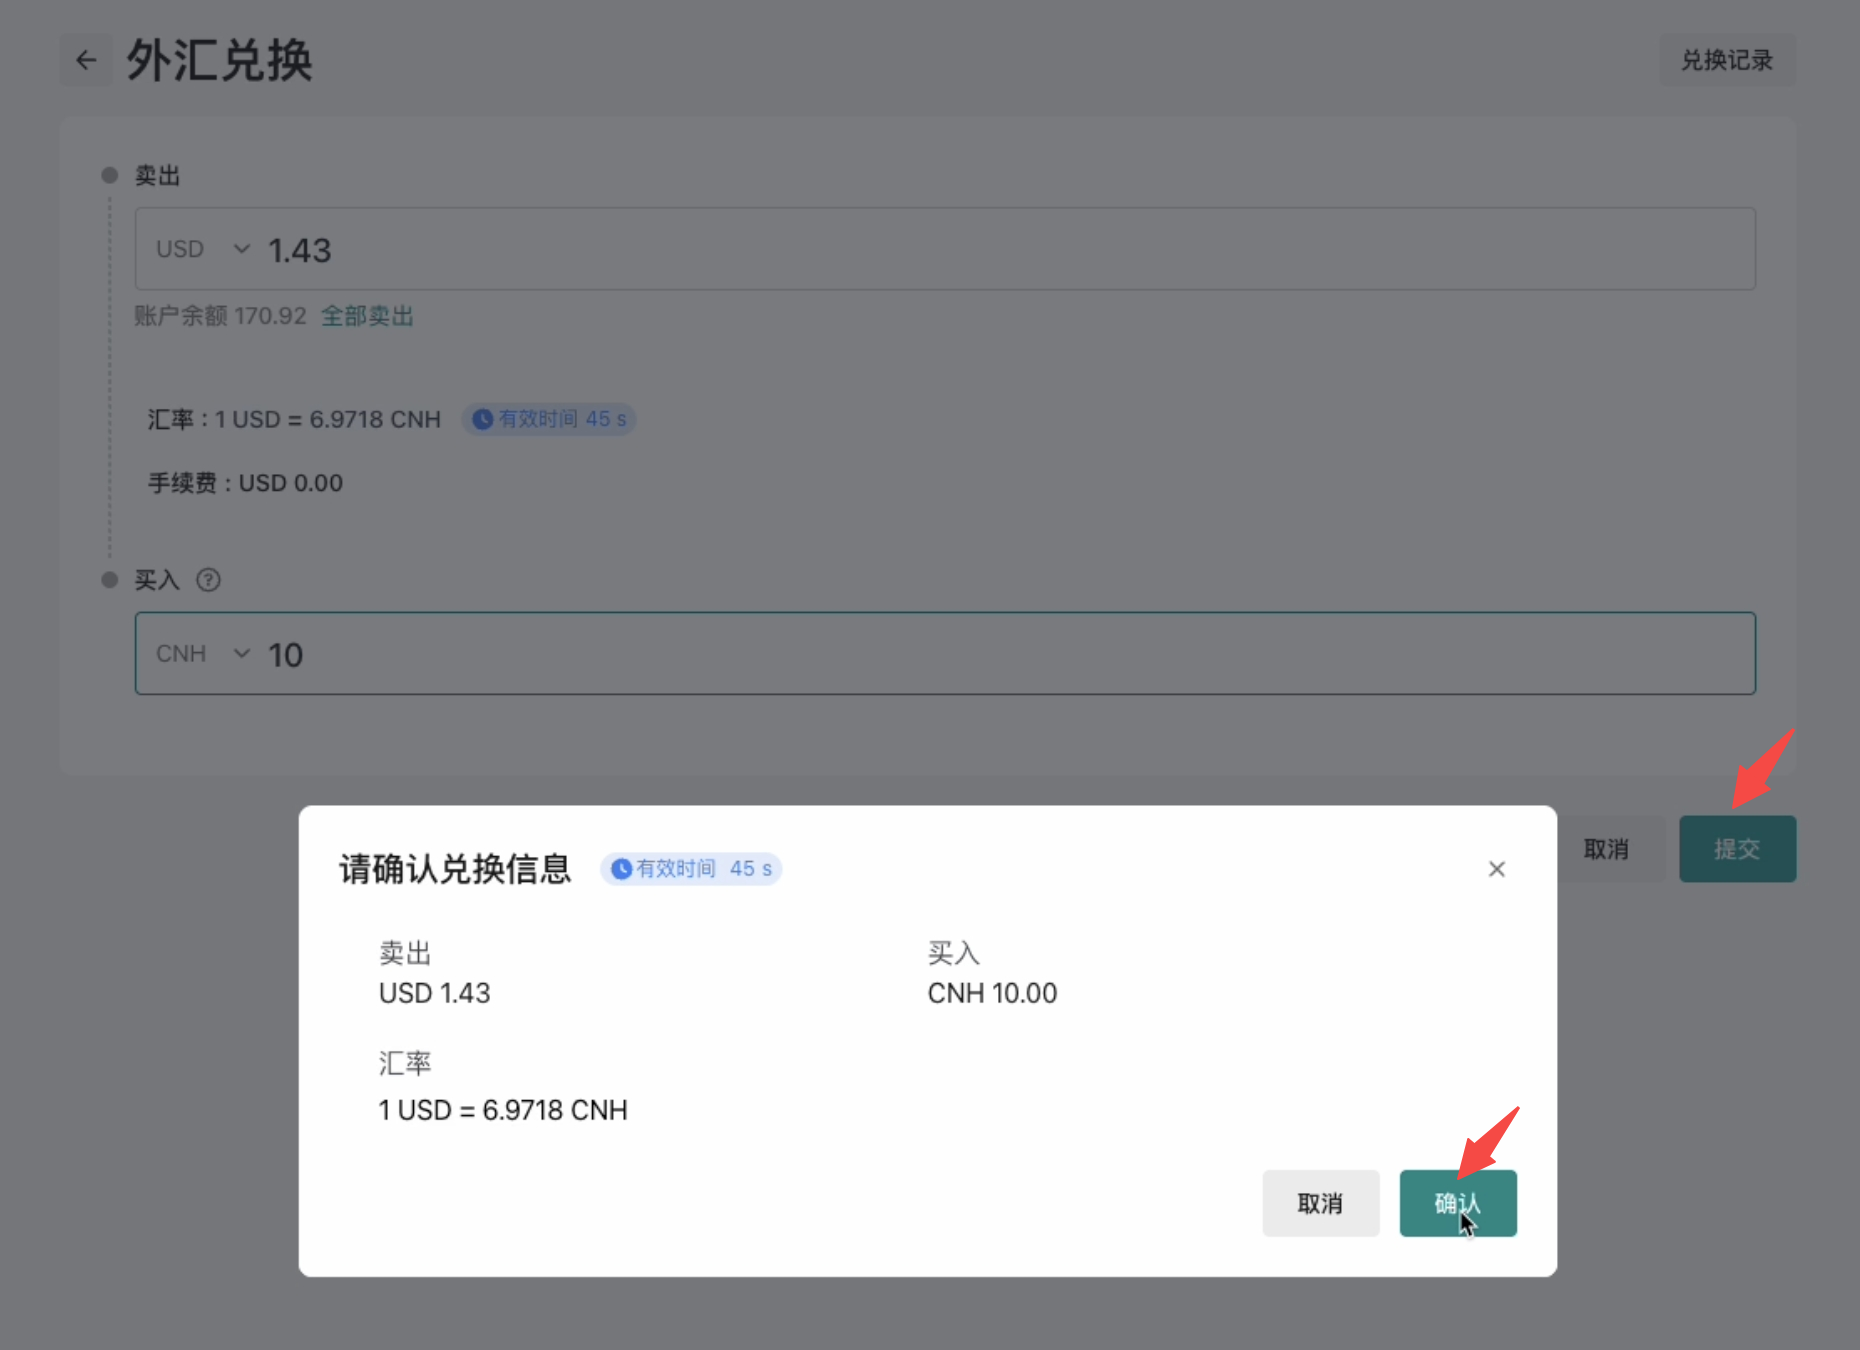Click the buy amount field showing 10

coord(1000,655)
